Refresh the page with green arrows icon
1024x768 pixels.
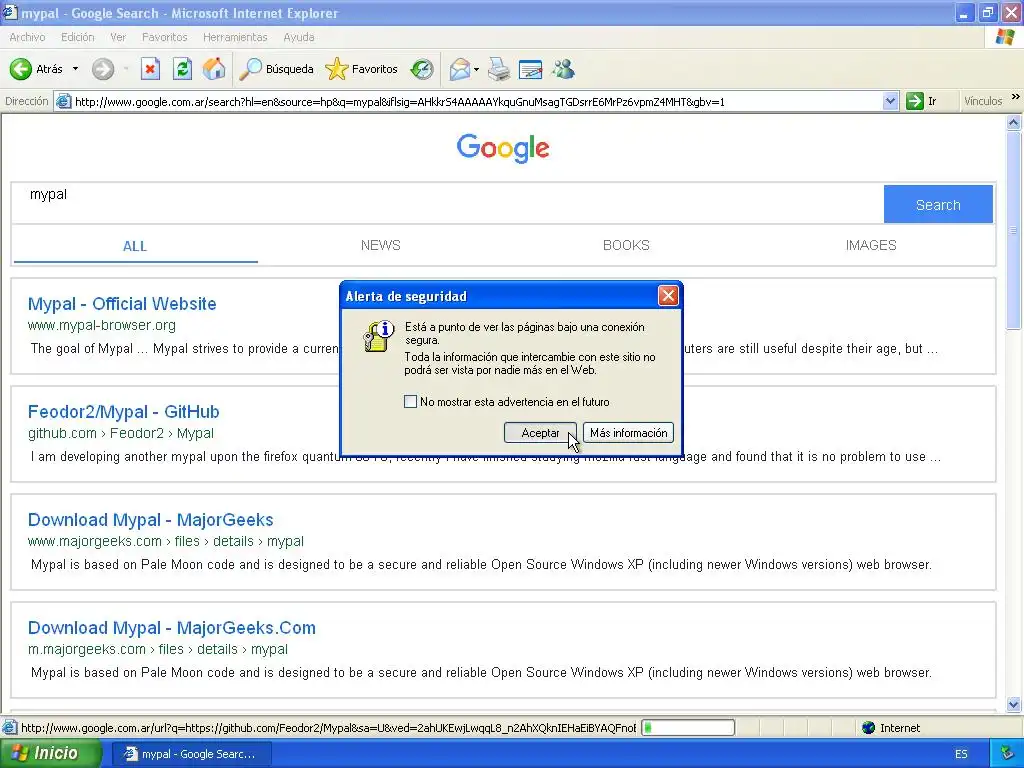tap(182, 69)
